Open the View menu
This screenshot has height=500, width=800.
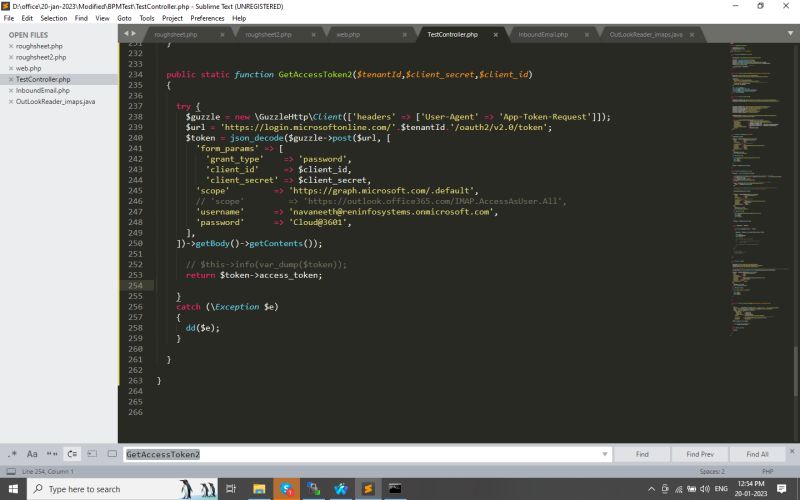103,18
